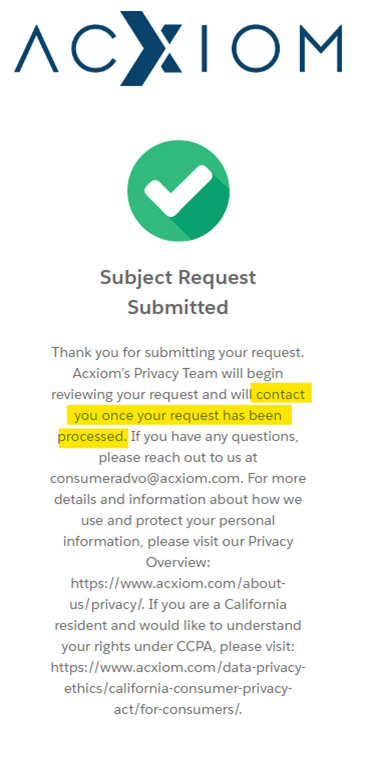The height and width of the screenshot is (759, 371).
Task: Click the highlighted word 'processed.'
Action: [x=93, y=437]
